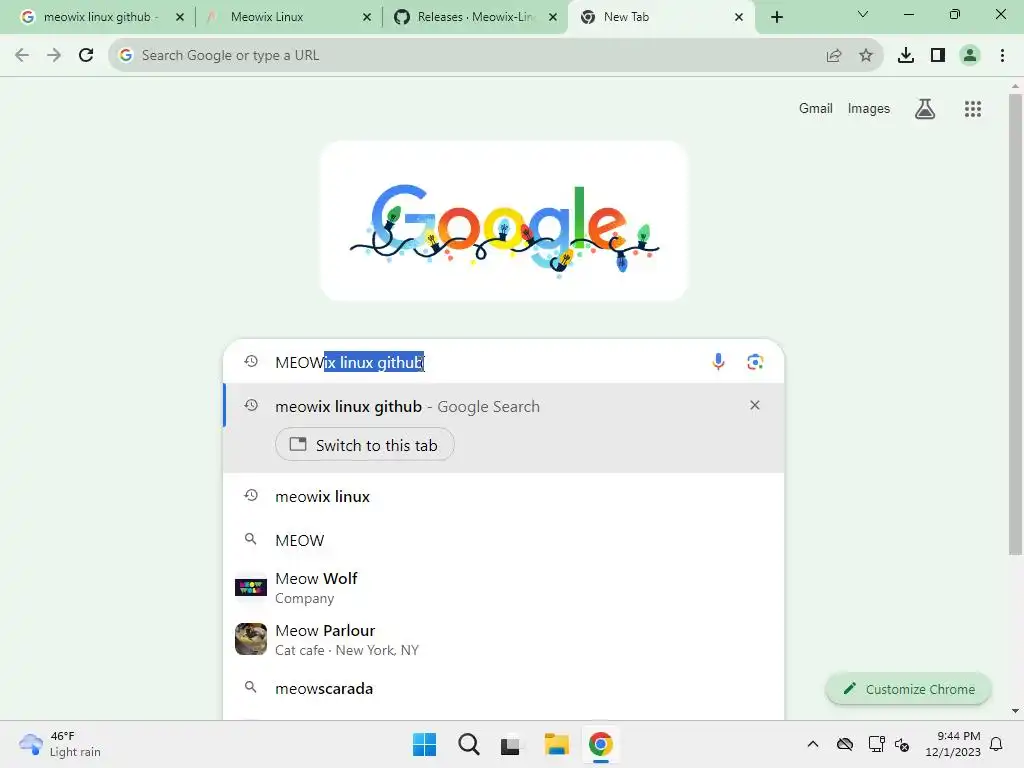This screenshot has width=1024, height=768.
Task: Select the meowscarada suggestion
Action: tap(503, 688)
